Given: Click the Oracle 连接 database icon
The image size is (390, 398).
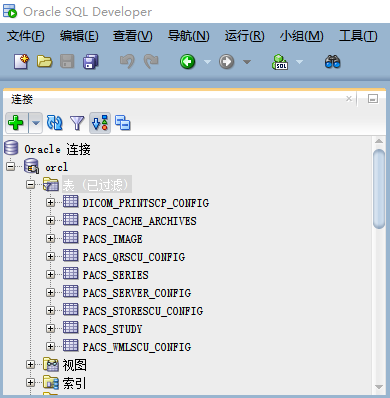Looking at the screenshot, I should 11,148.
